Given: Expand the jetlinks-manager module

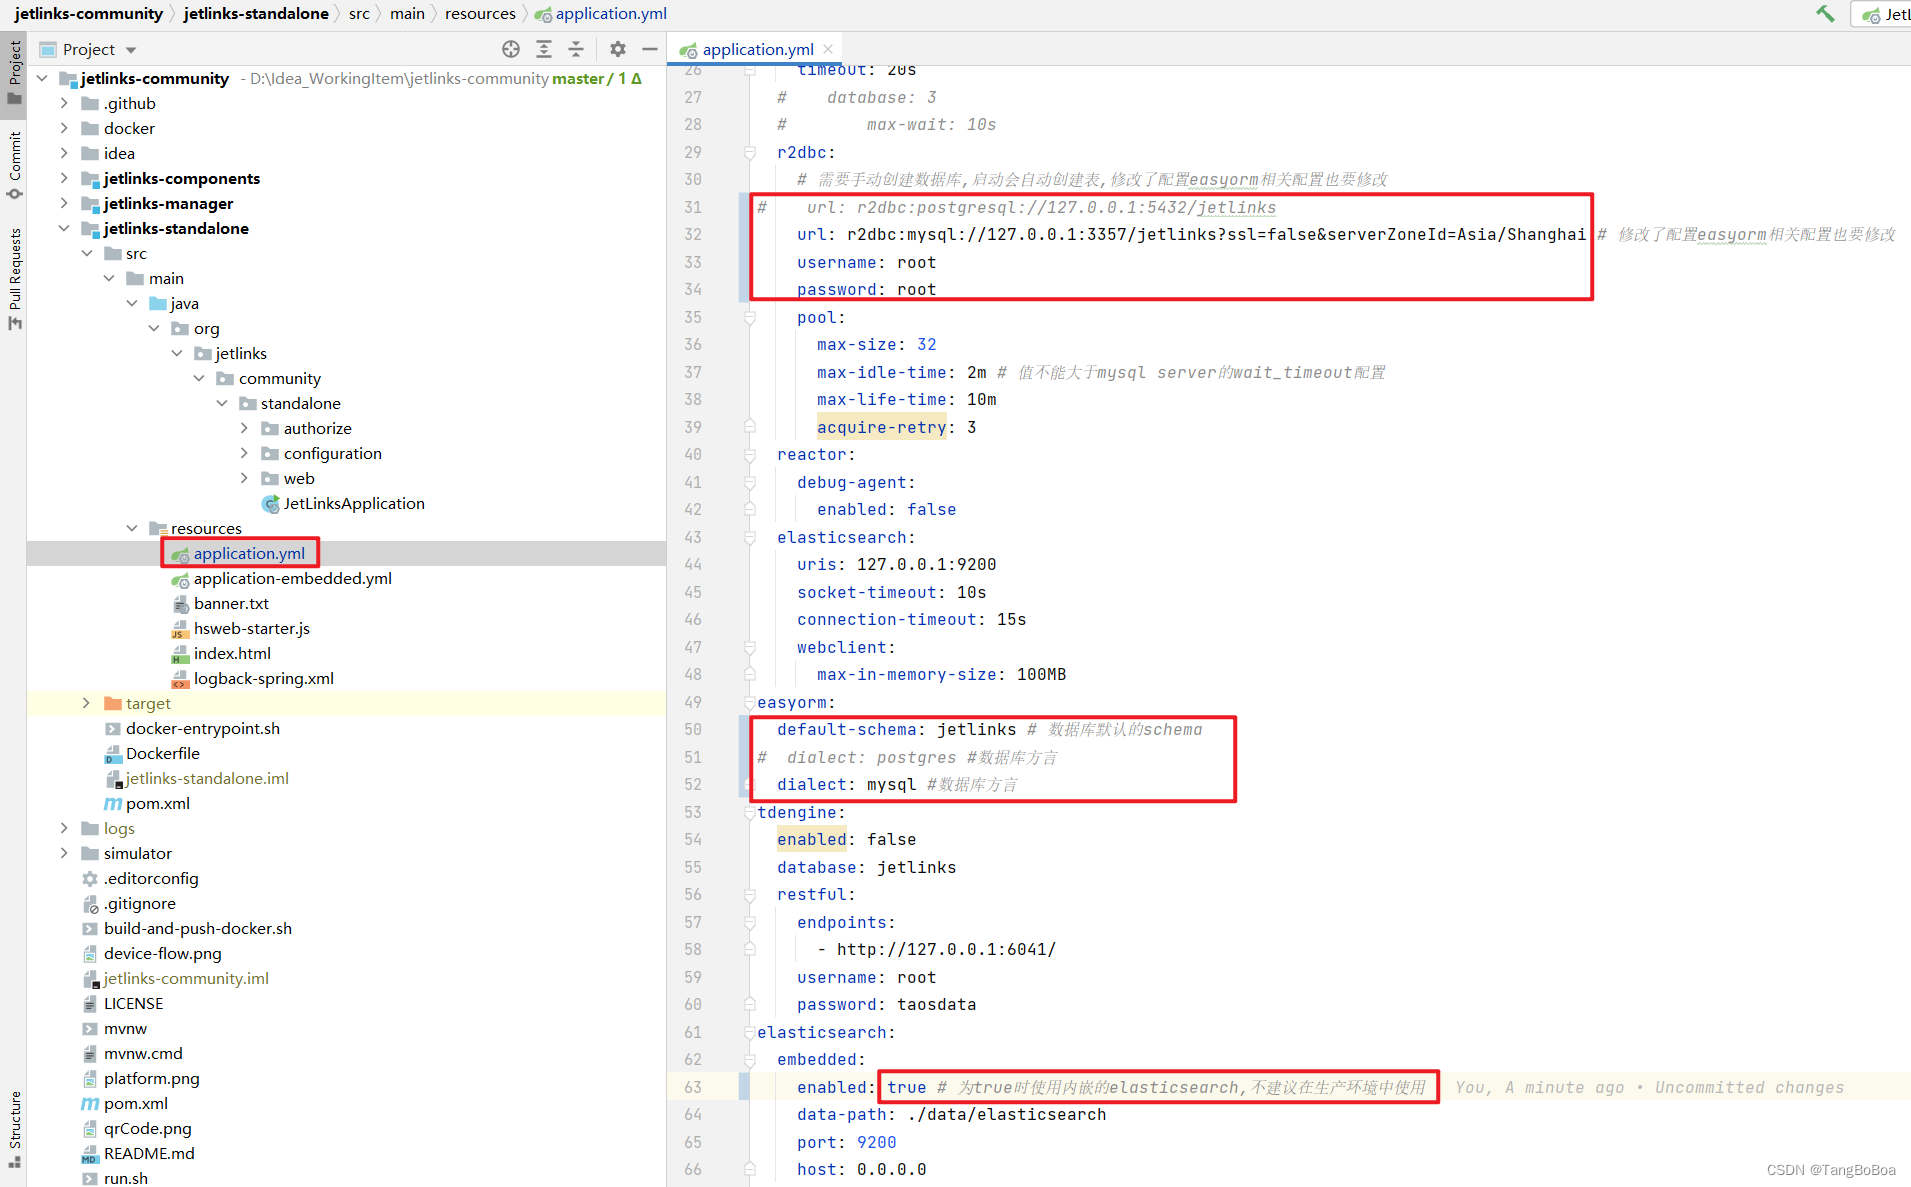Looking at the screenshot, I should (x=64, y=203).
